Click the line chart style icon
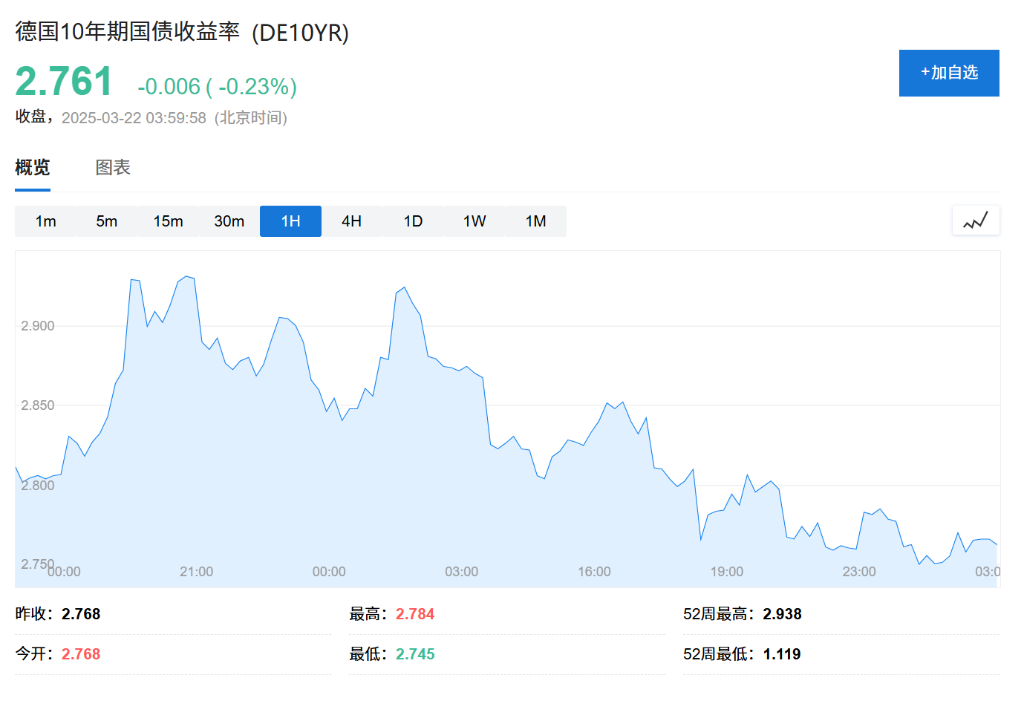Image resolution: width=1024 pixels, height=702 pixels. (x=975, y=220)
